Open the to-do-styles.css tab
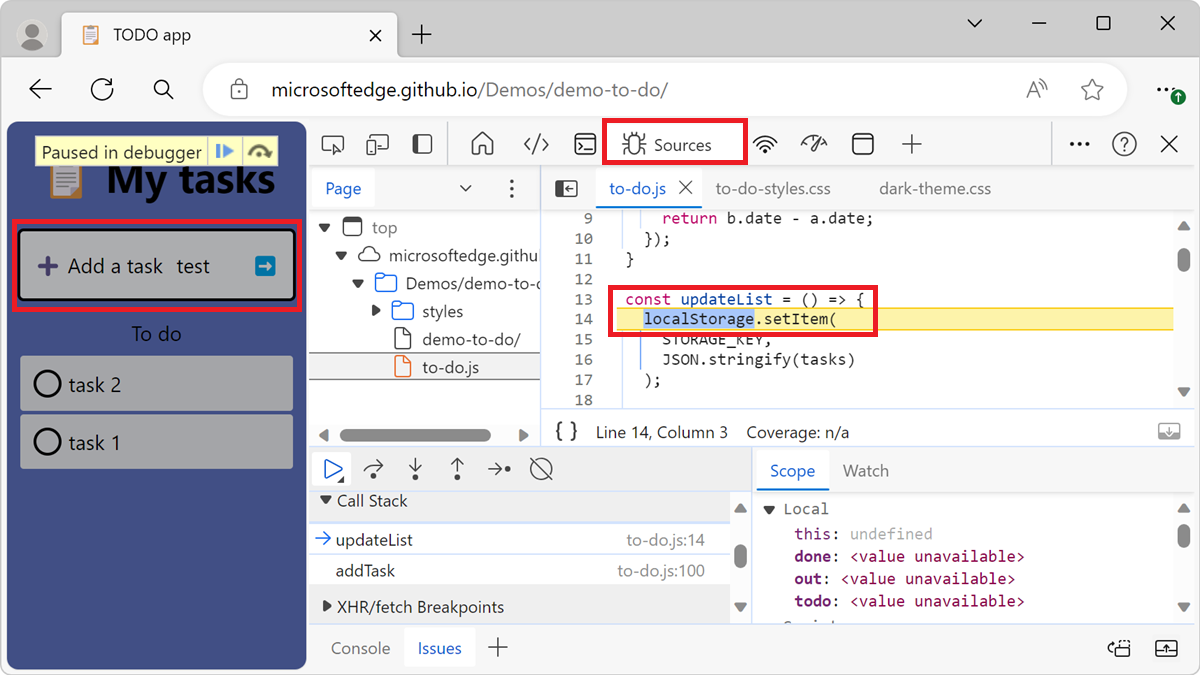Image resolution: width=1200 pixels, height=675 pixels. pyautogui.click(x=773, y=188)
